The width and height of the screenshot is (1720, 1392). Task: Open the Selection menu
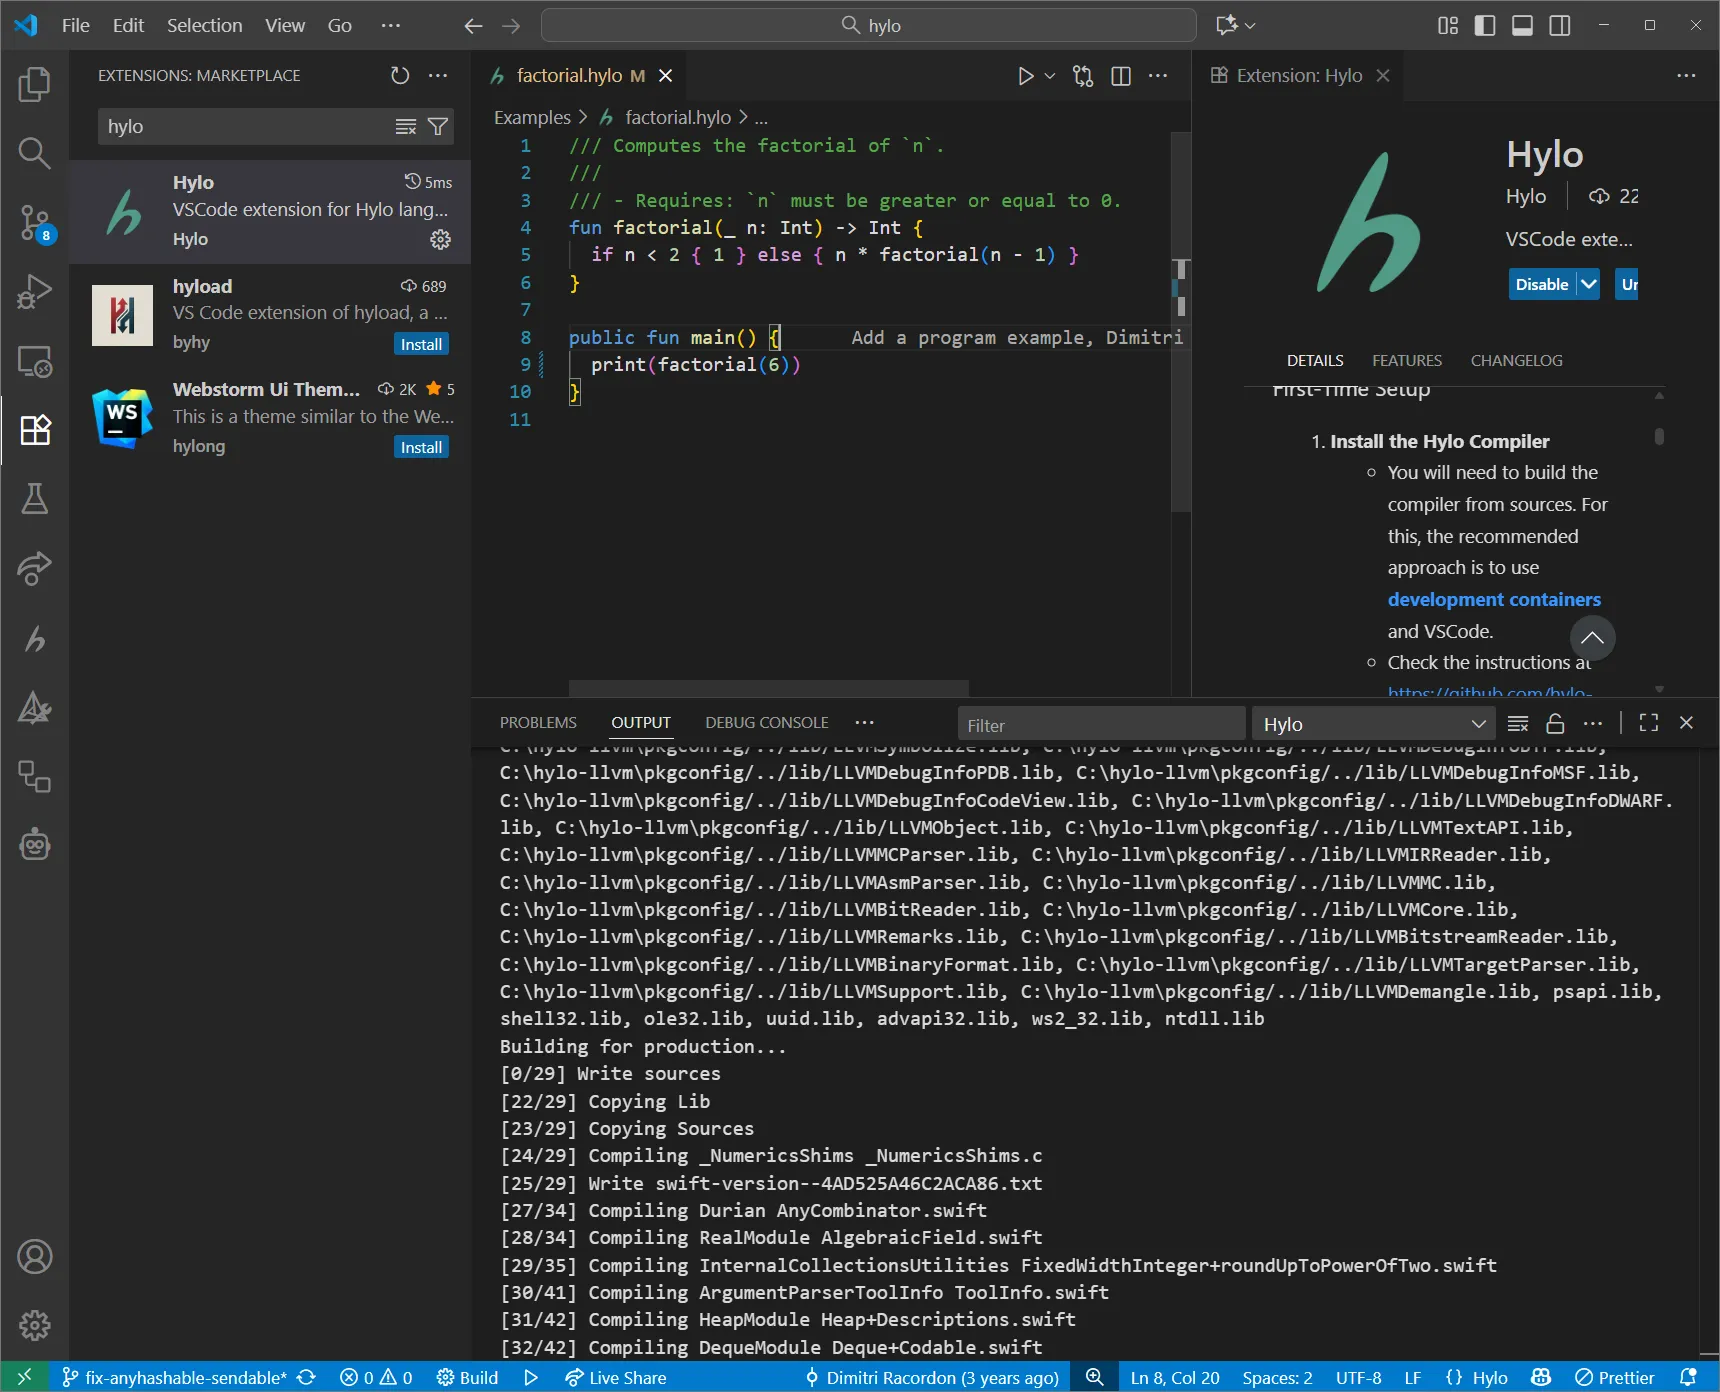coord(204,25)
